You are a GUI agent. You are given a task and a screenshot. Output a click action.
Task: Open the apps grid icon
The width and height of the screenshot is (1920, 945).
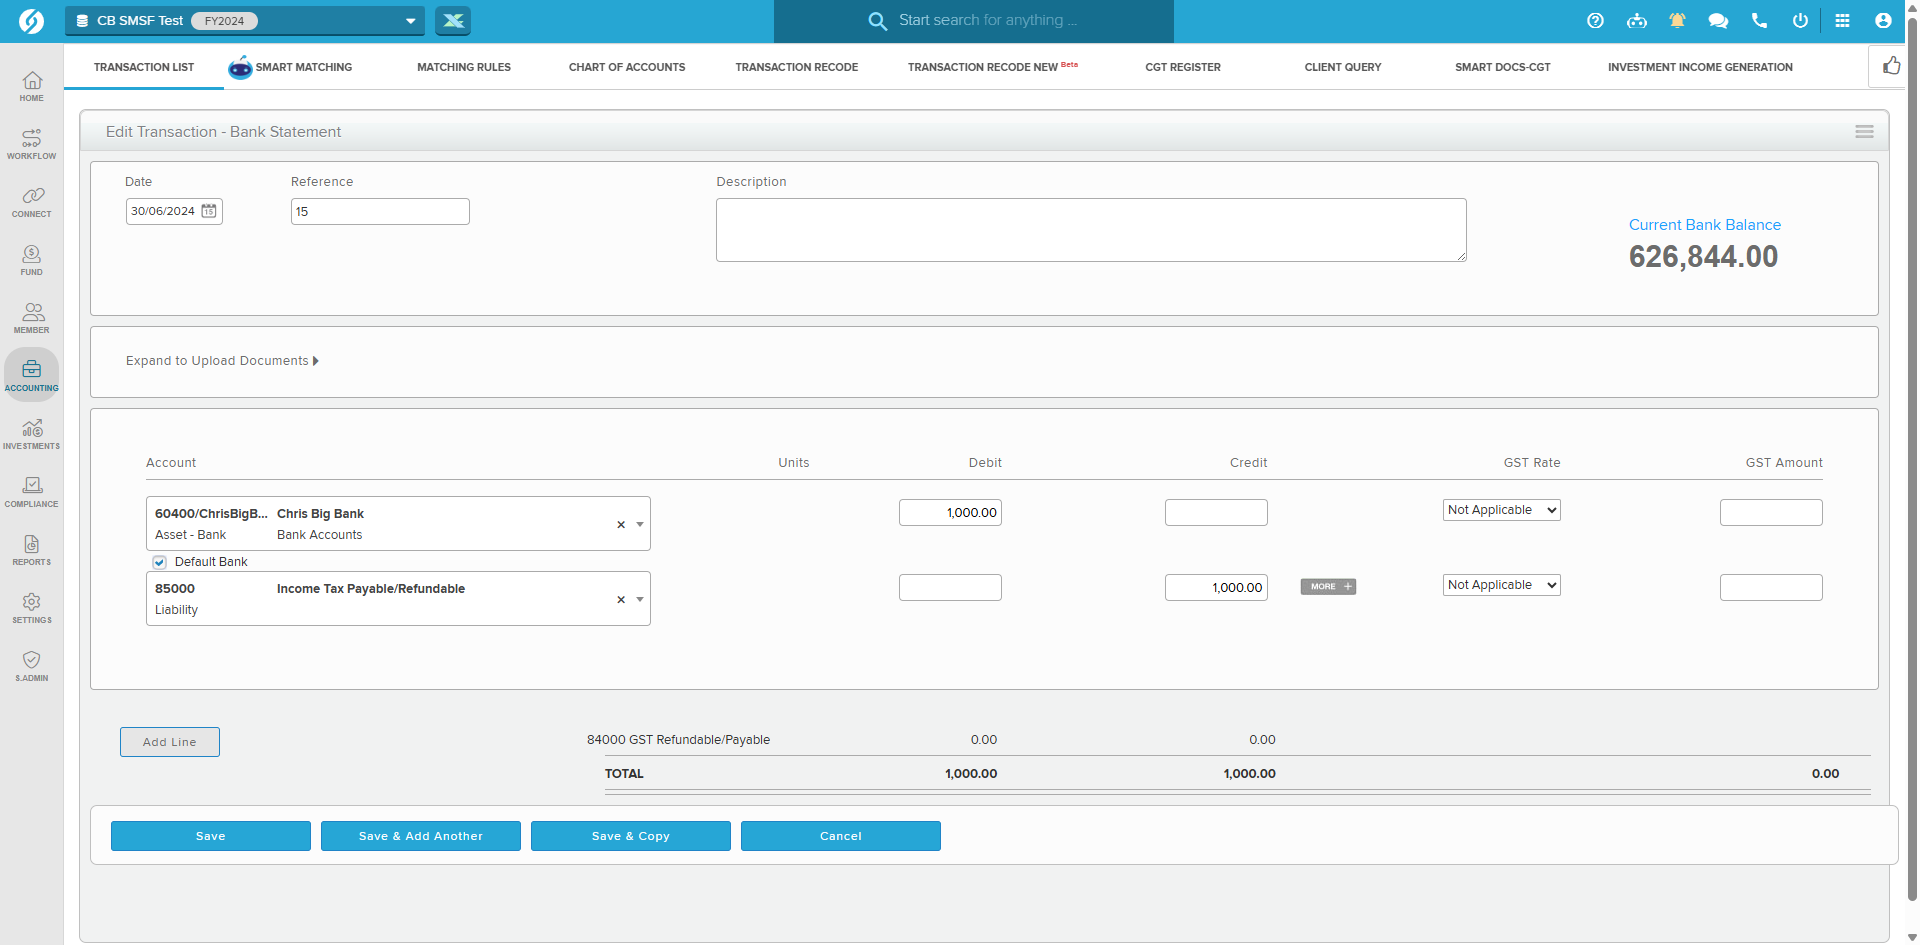point(1842,21)
